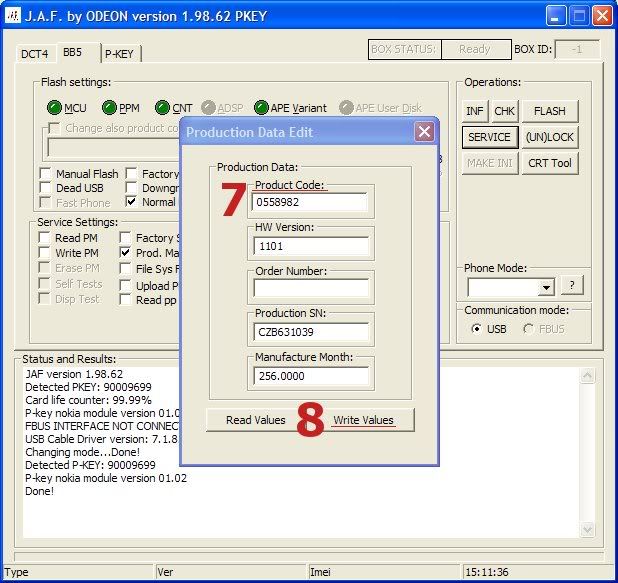
Task: Open the Phone Mode dropdown
Action: point(546,287)
